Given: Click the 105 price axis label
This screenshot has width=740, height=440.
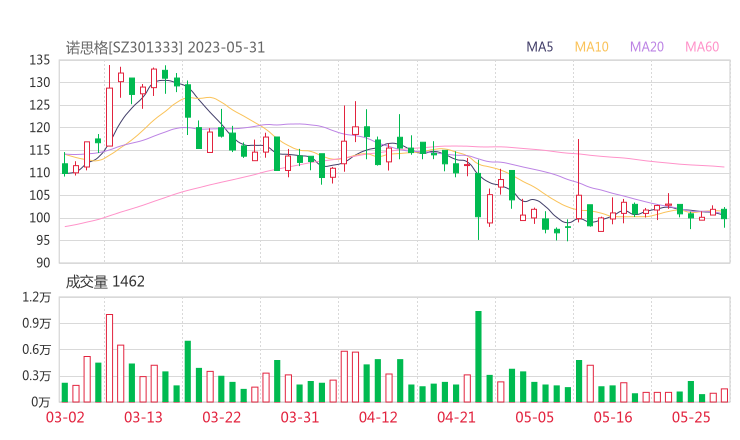Looking at the screenshot, I should tap(40, 195).
